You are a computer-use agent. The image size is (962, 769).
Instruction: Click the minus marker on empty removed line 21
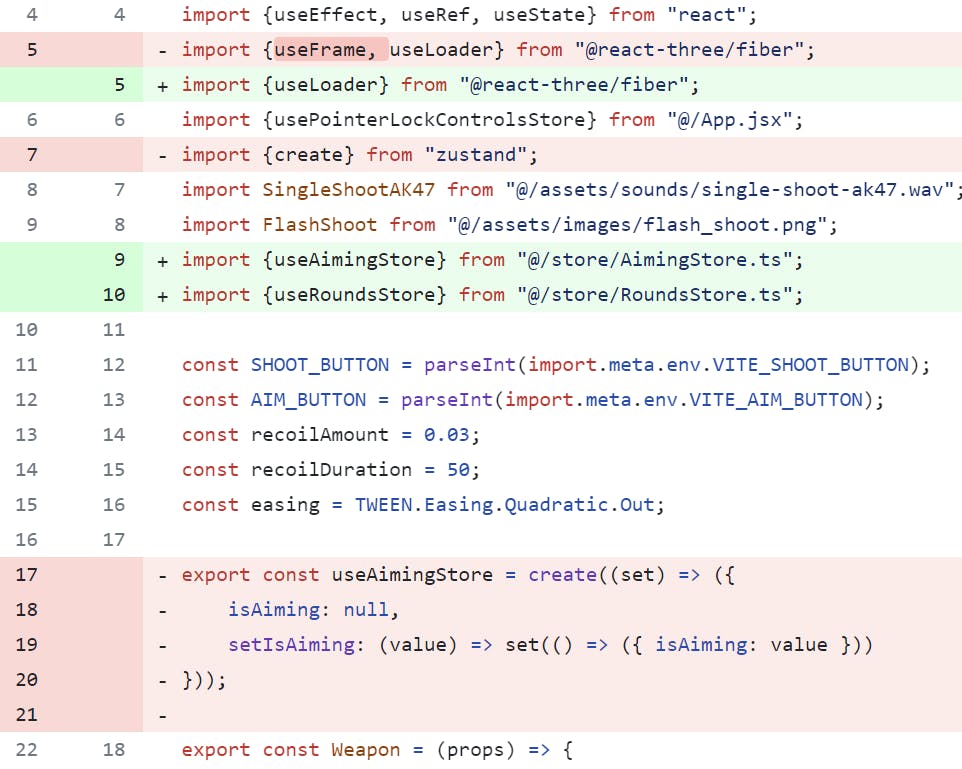pyautogui.click(x=163, y=715)
